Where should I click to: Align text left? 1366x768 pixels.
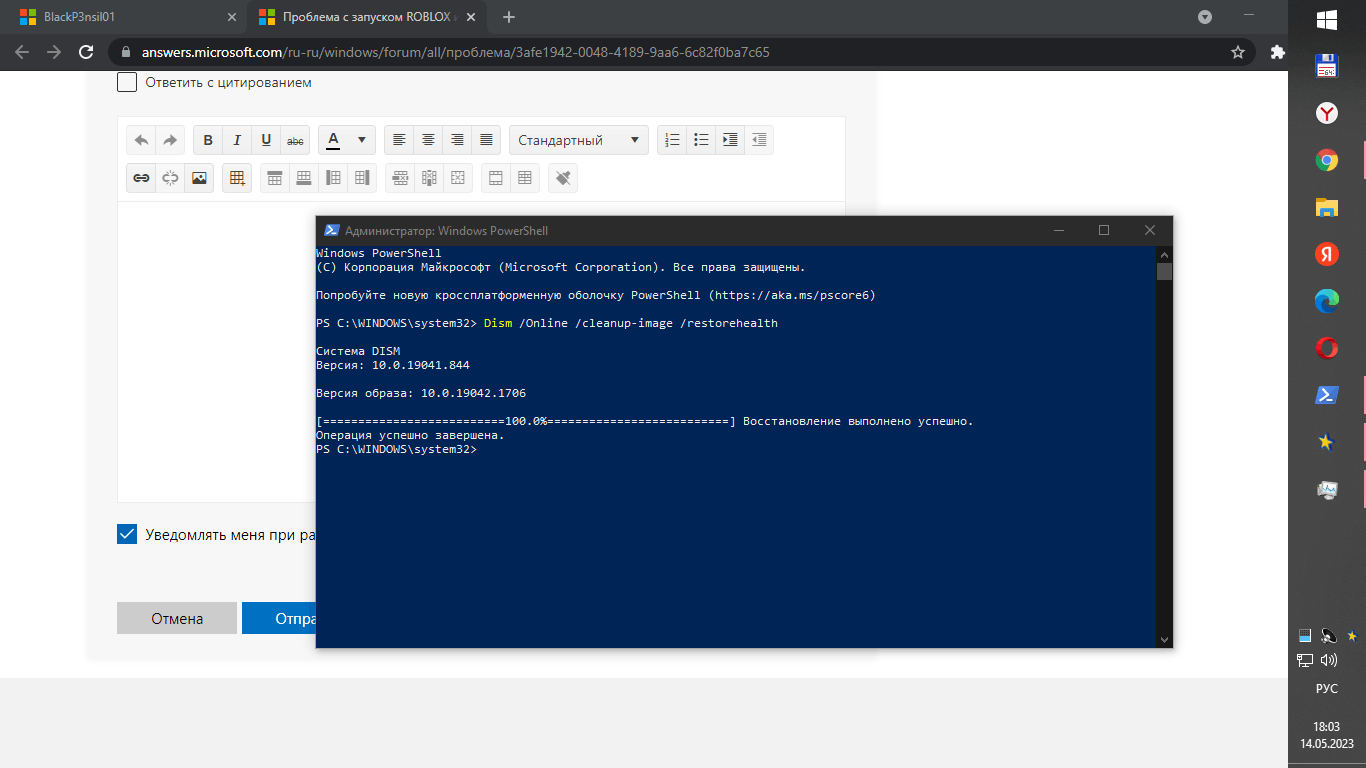click(399, 140)
